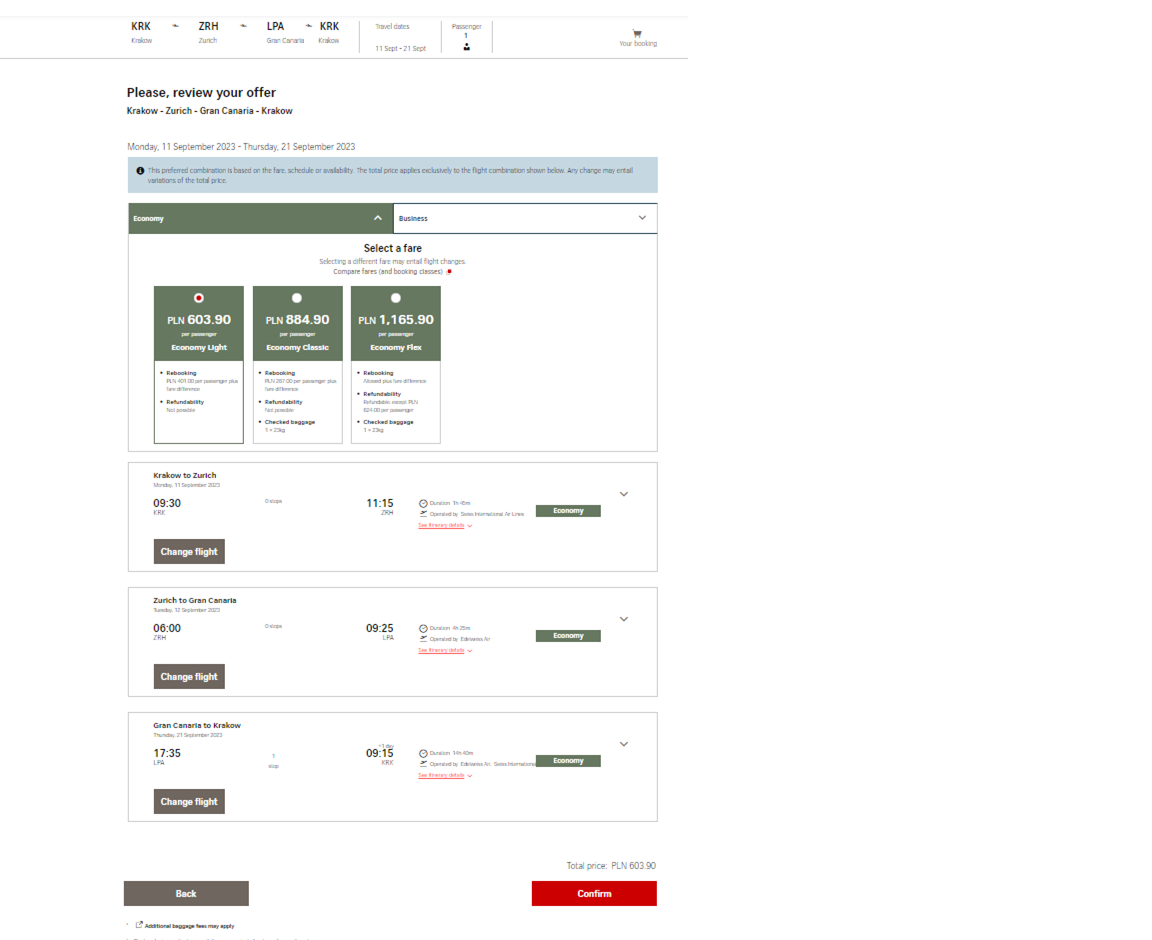Click the Travel dates 11 Sept - 21 Sept header

(400, 37)
